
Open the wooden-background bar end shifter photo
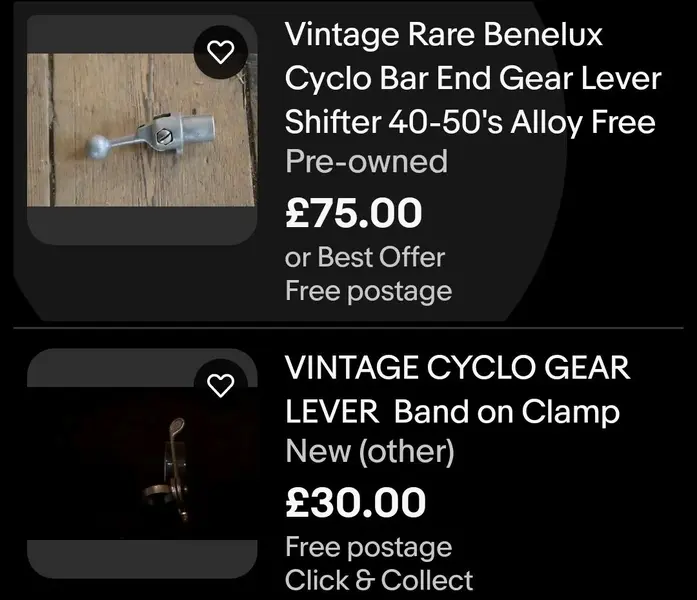click(142, 130)
